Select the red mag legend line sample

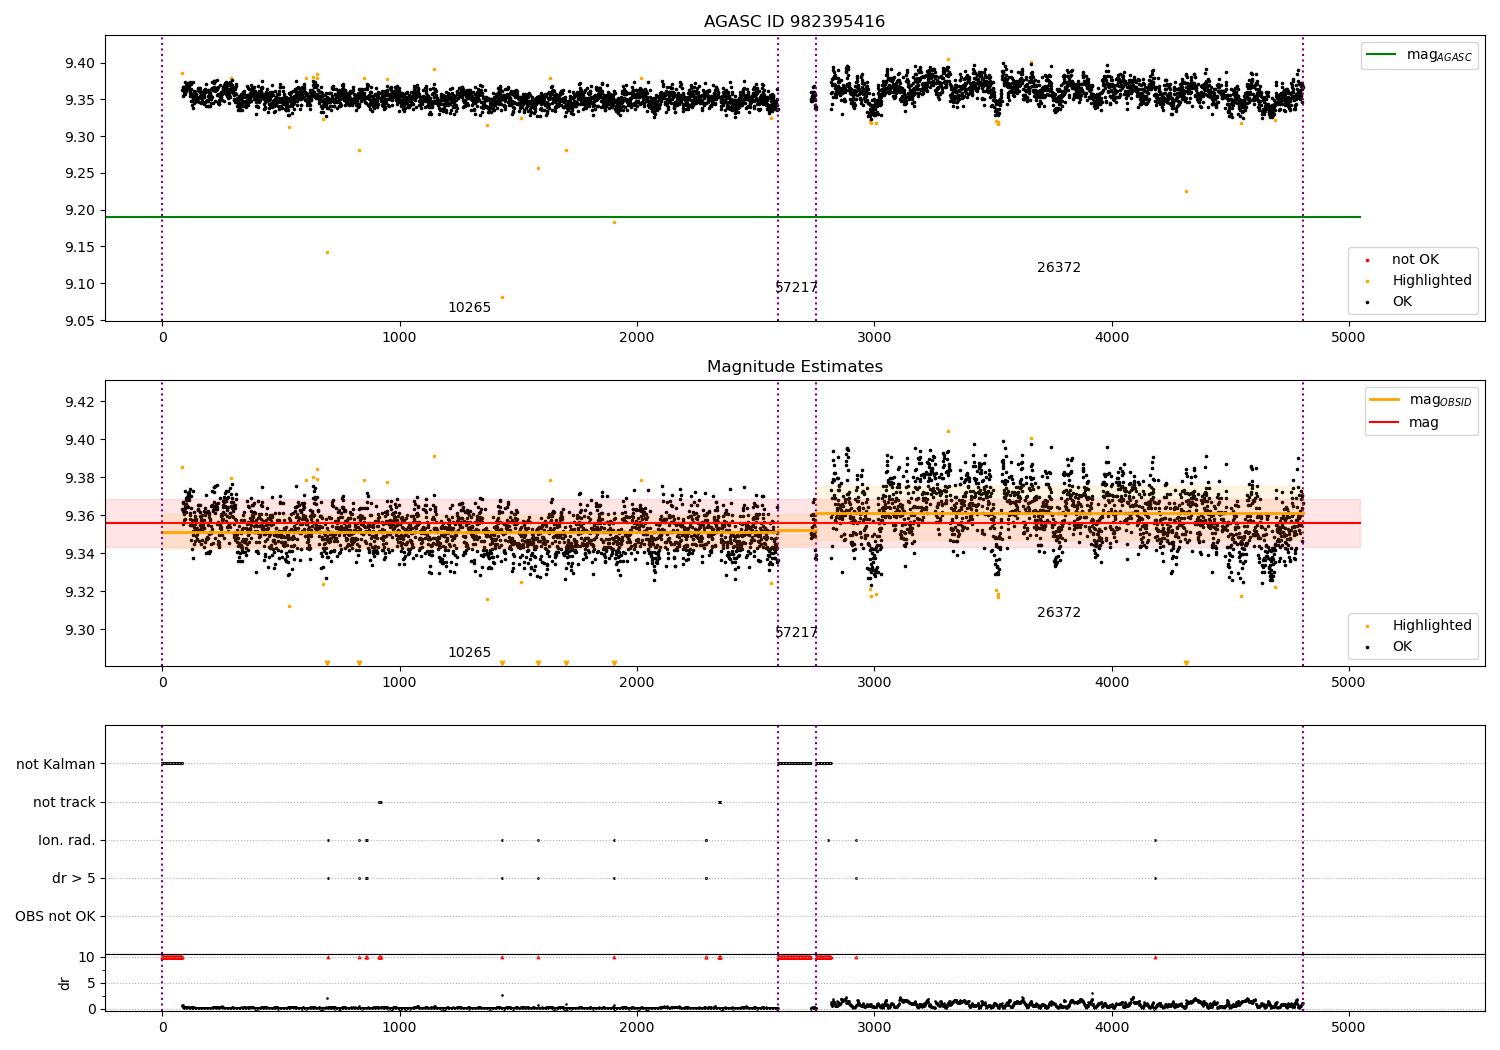1385,423
